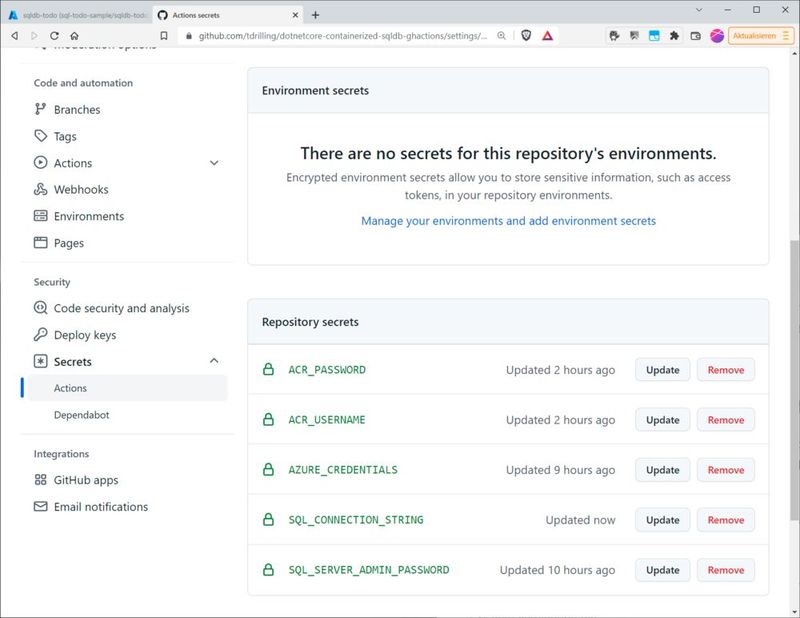Reload the page with the refresh icon
This screenshot has width=800, height=618.
pyautogui.click(x=54, y=36)
